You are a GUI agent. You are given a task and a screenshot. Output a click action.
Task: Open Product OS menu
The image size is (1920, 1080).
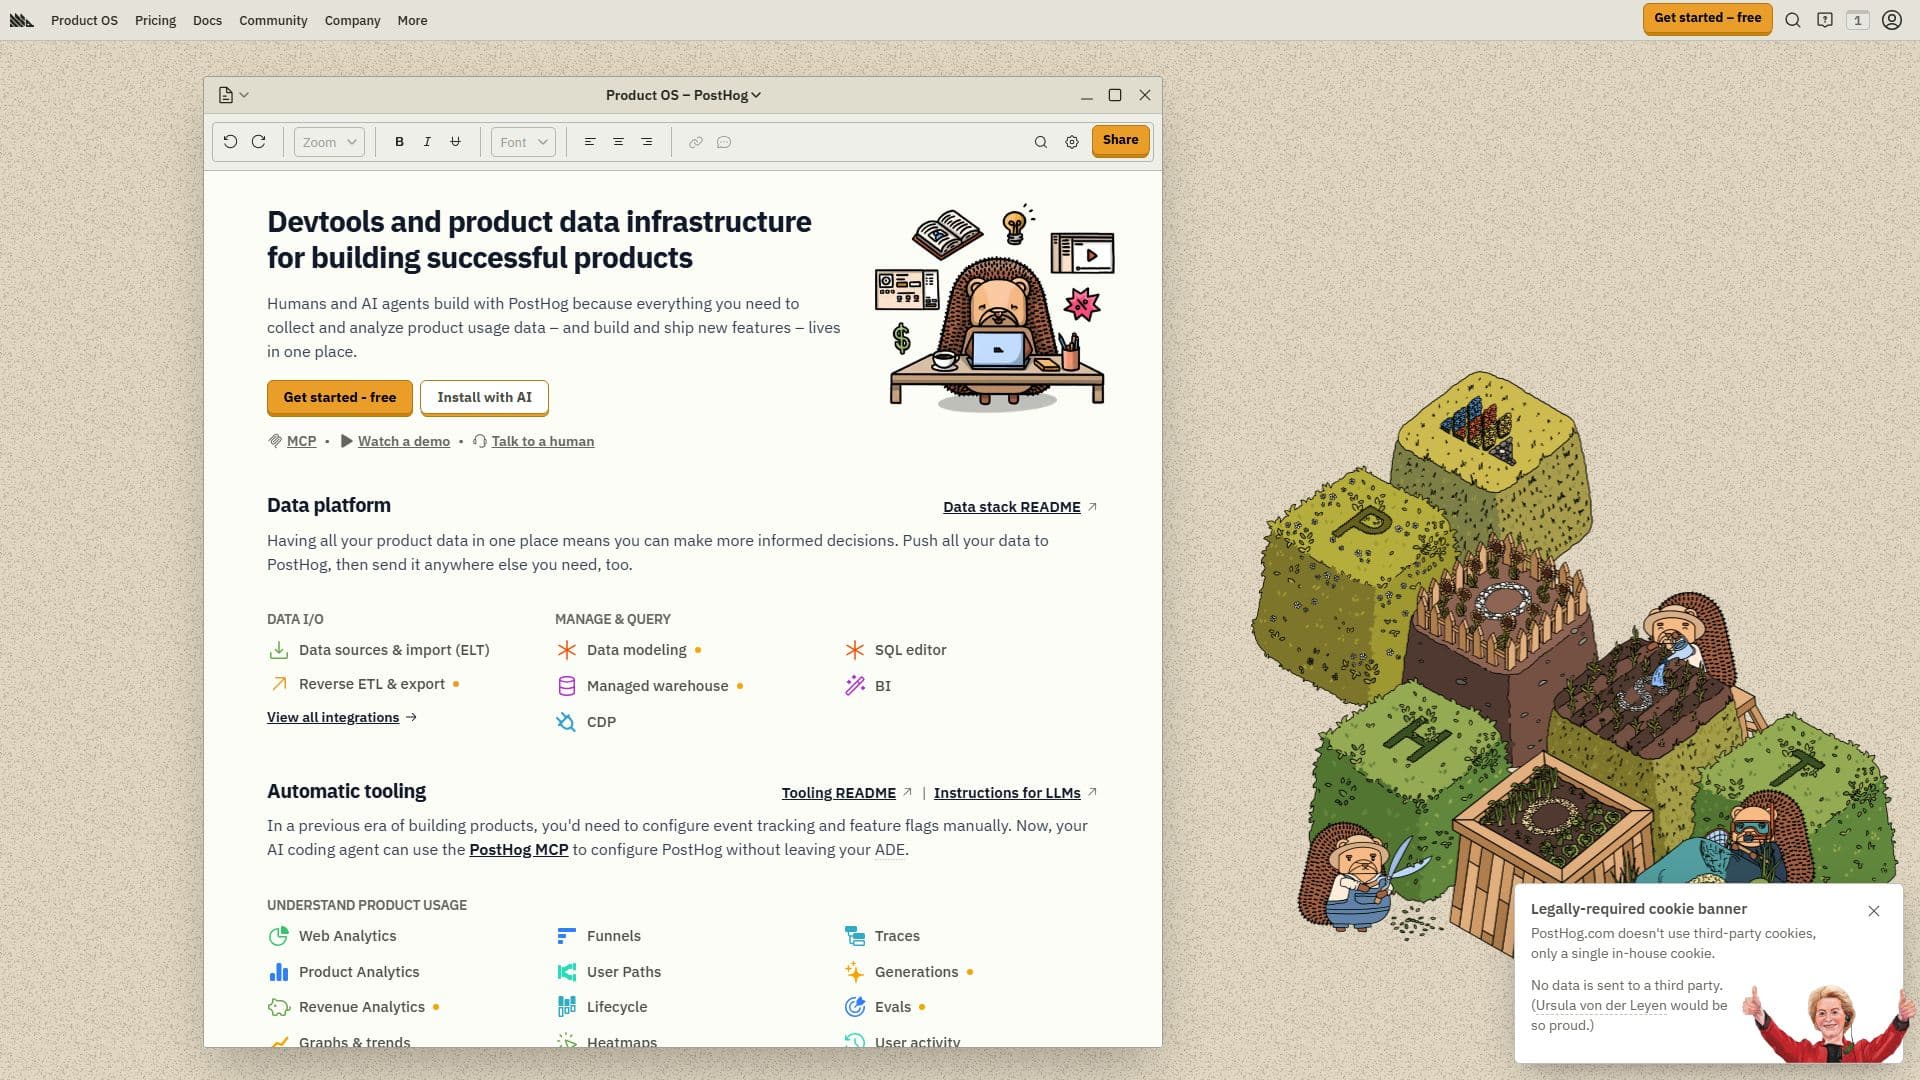pos(84,20)
